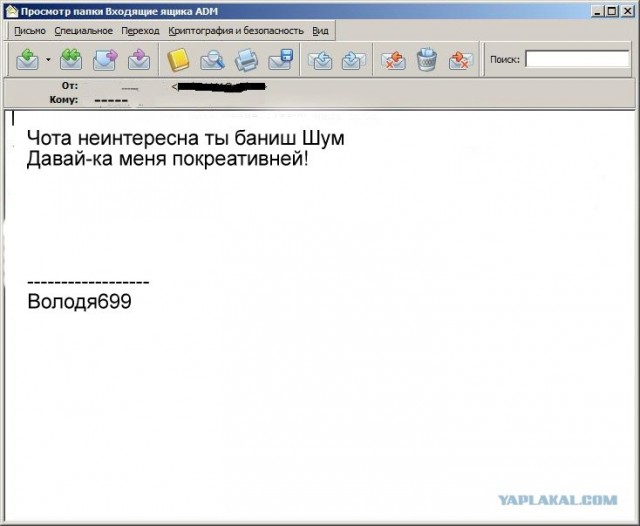Delete and go to previous message icon
The width and height of the screenshot is (640, 526).
[393, 60]
